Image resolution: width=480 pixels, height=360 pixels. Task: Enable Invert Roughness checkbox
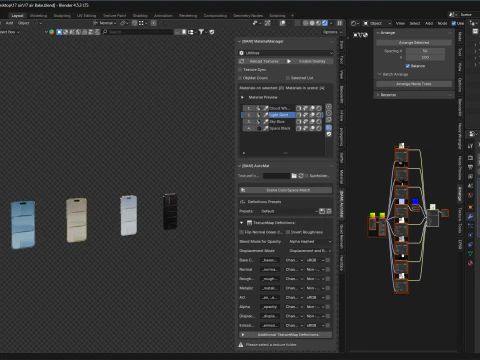click(288, 232)
